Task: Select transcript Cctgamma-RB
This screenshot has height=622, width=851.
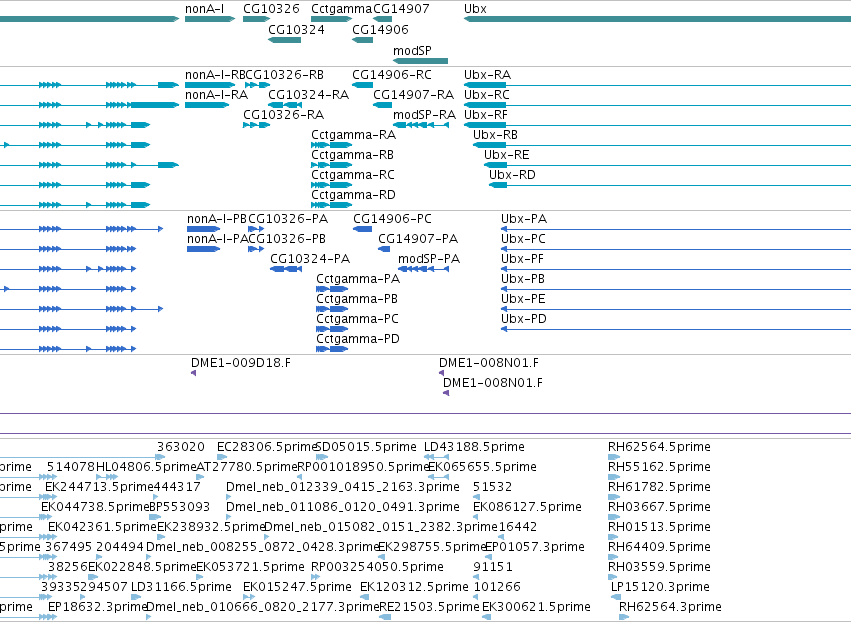Action: click(352, 155)
